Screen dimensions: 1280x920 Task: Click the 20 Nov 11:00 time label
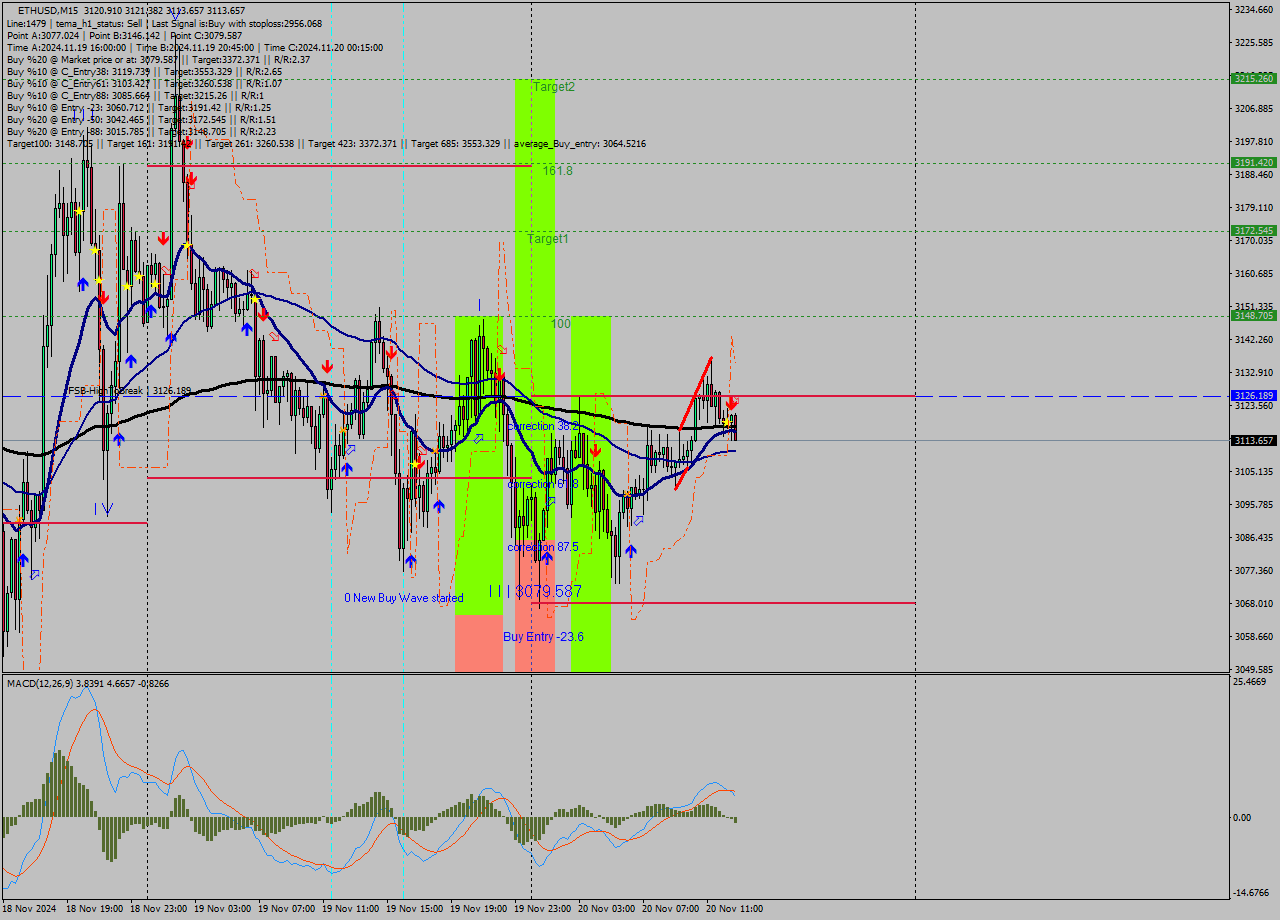click(x=735, y=909)
